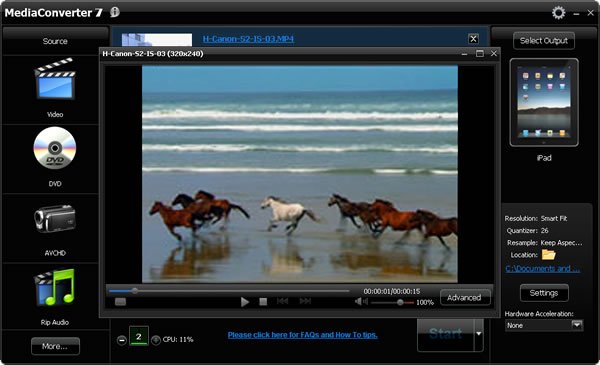Screen dimensions: 600x365
Task: Click the Resample: Keep Aspec... setting
Action: (545, 243)
